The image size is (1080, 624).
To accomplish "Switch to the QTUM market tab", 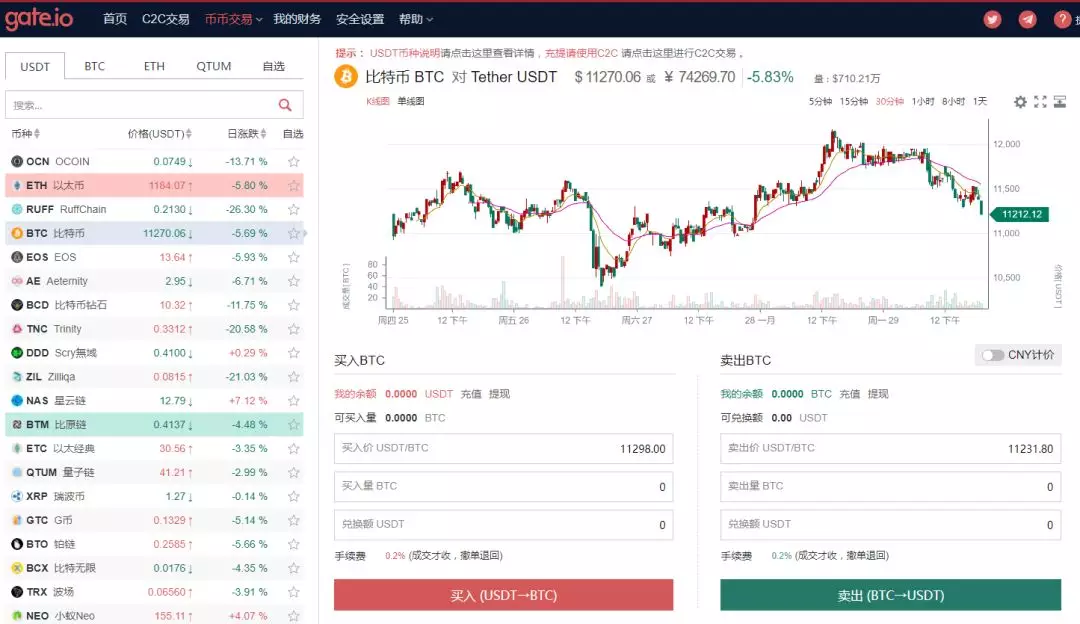I will click(x=213, y=66).
